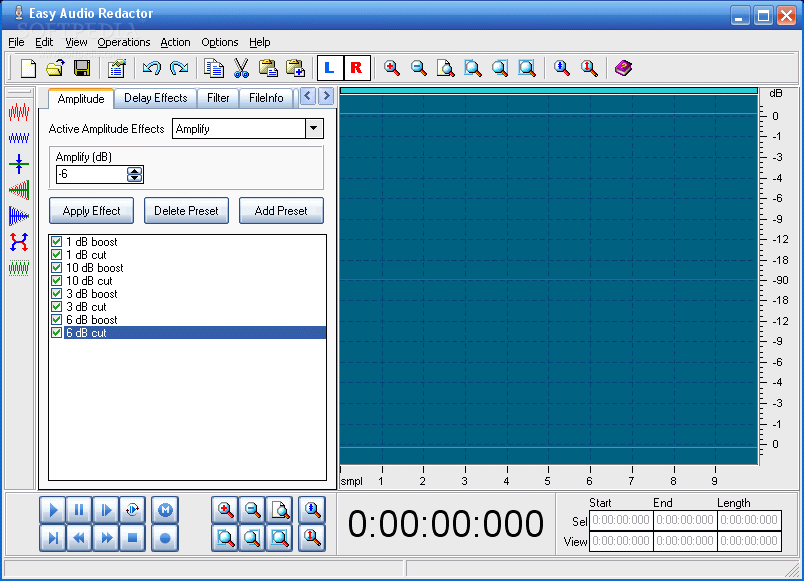Viewport: 804px width, 581px height.
Task: Switch to the Filter tab
Action: coord(218,98)
